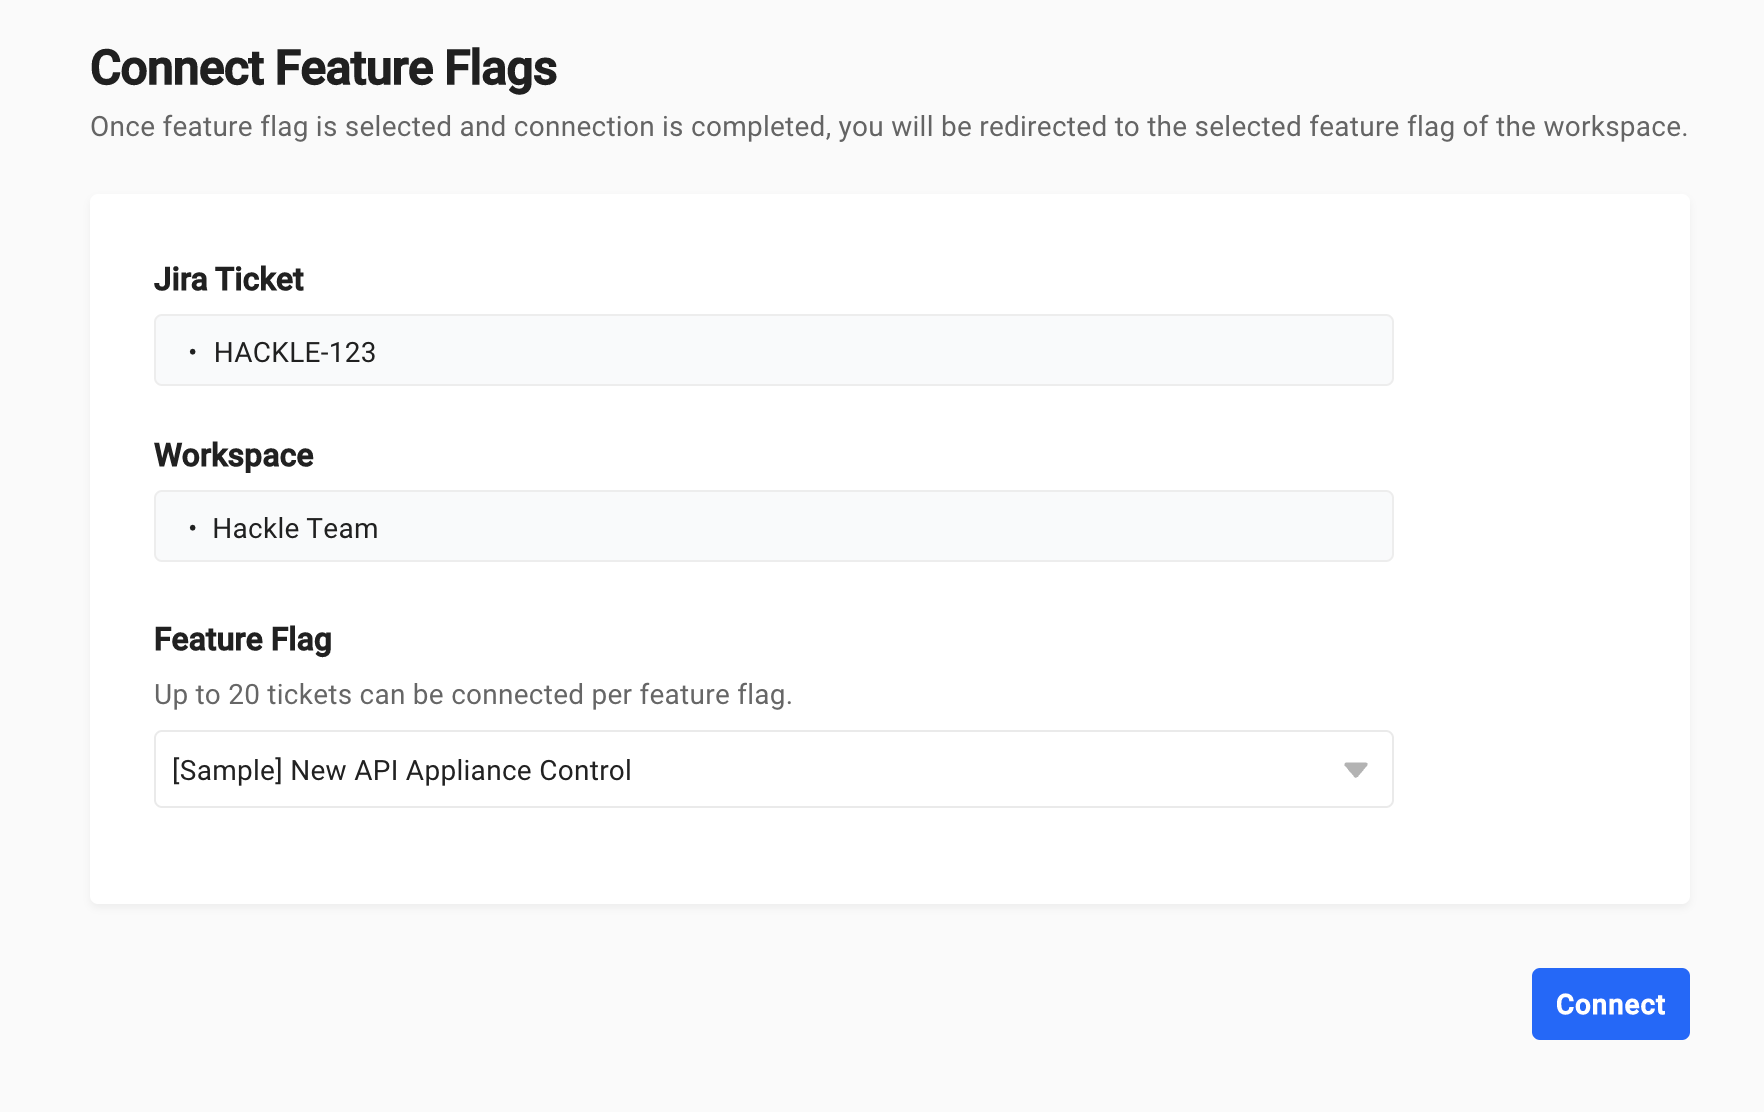Click the word 'Flags' in the page title
This screenshot has height=1112, width=1764.
500,68
